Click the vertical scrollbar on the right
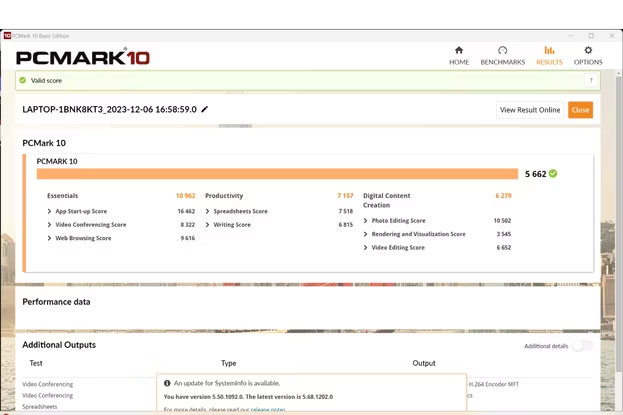Screen dimensions: 623x415 coord(619,223)
